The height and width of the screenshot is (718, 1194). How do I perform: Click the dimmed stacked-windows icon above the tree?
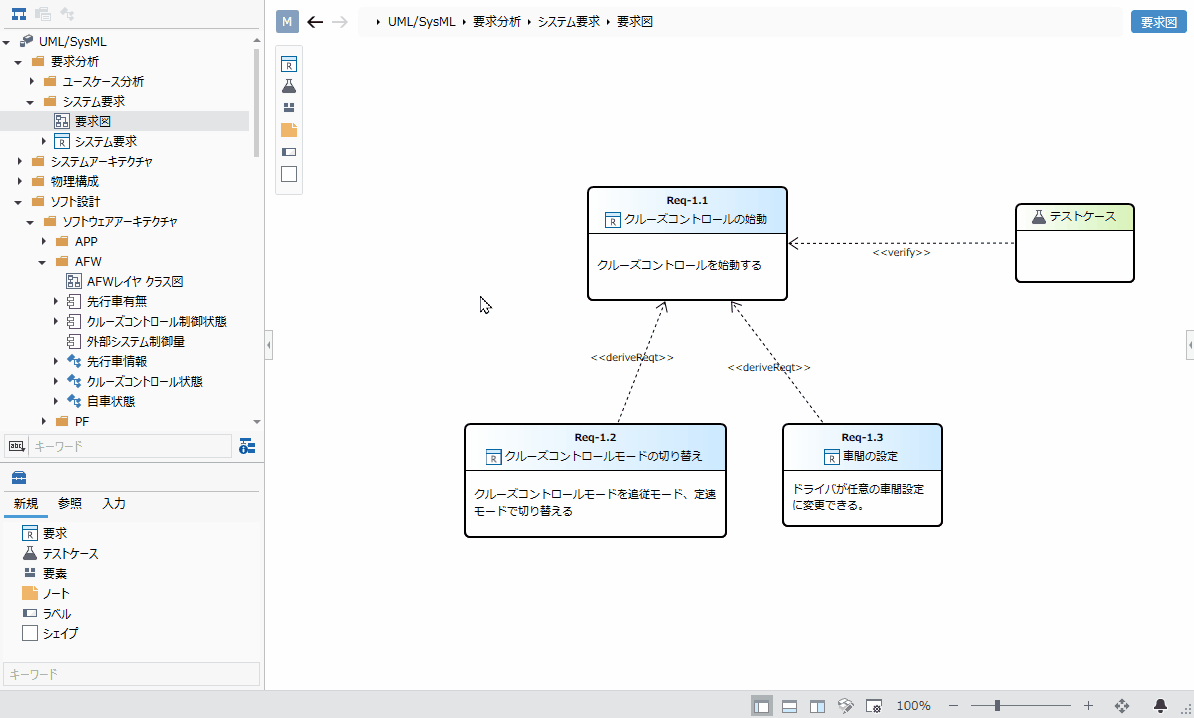(x=43, y=14)
